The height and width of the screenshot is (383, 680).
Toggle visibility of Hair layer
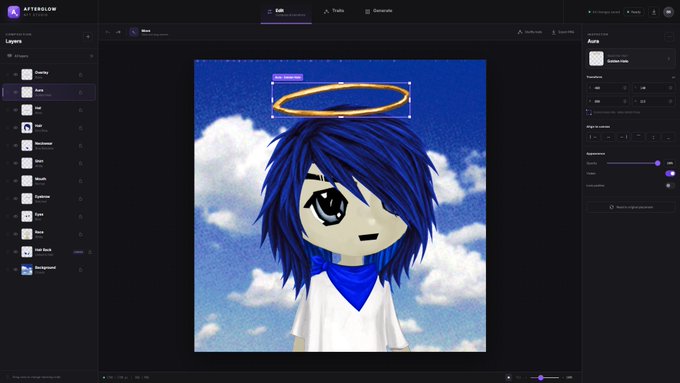coord(16,128)
